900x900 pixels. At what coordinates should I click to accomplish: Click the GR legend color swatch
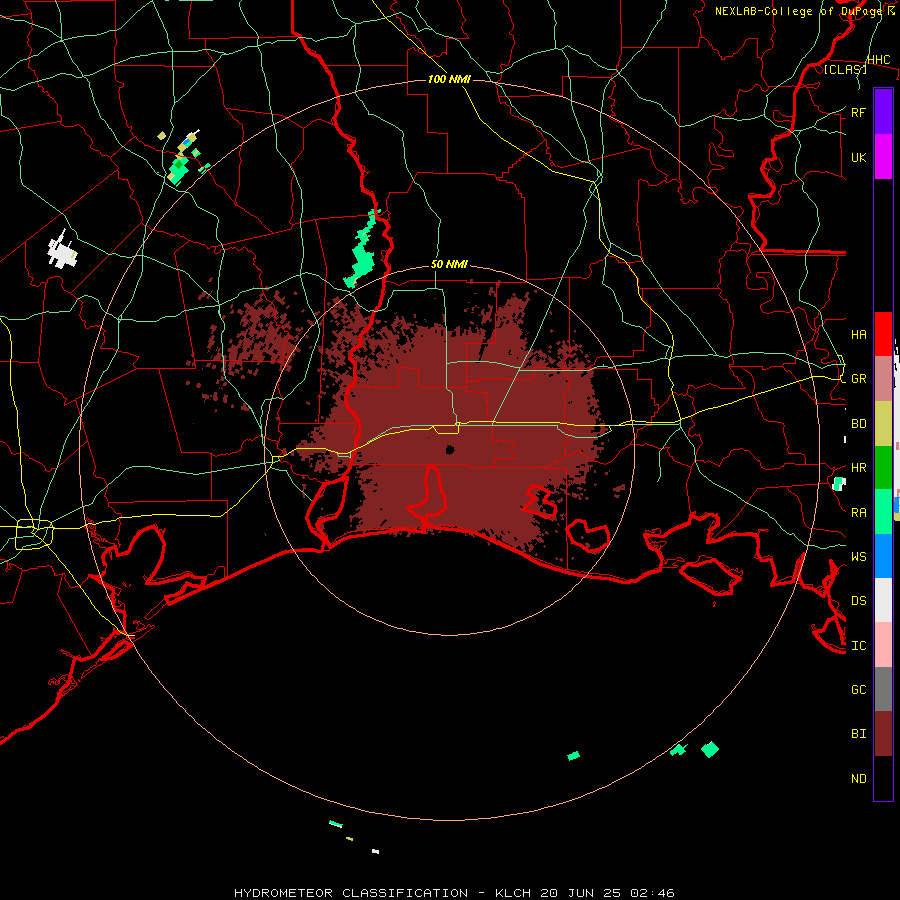pyautogui.click(x=883, y=379)
